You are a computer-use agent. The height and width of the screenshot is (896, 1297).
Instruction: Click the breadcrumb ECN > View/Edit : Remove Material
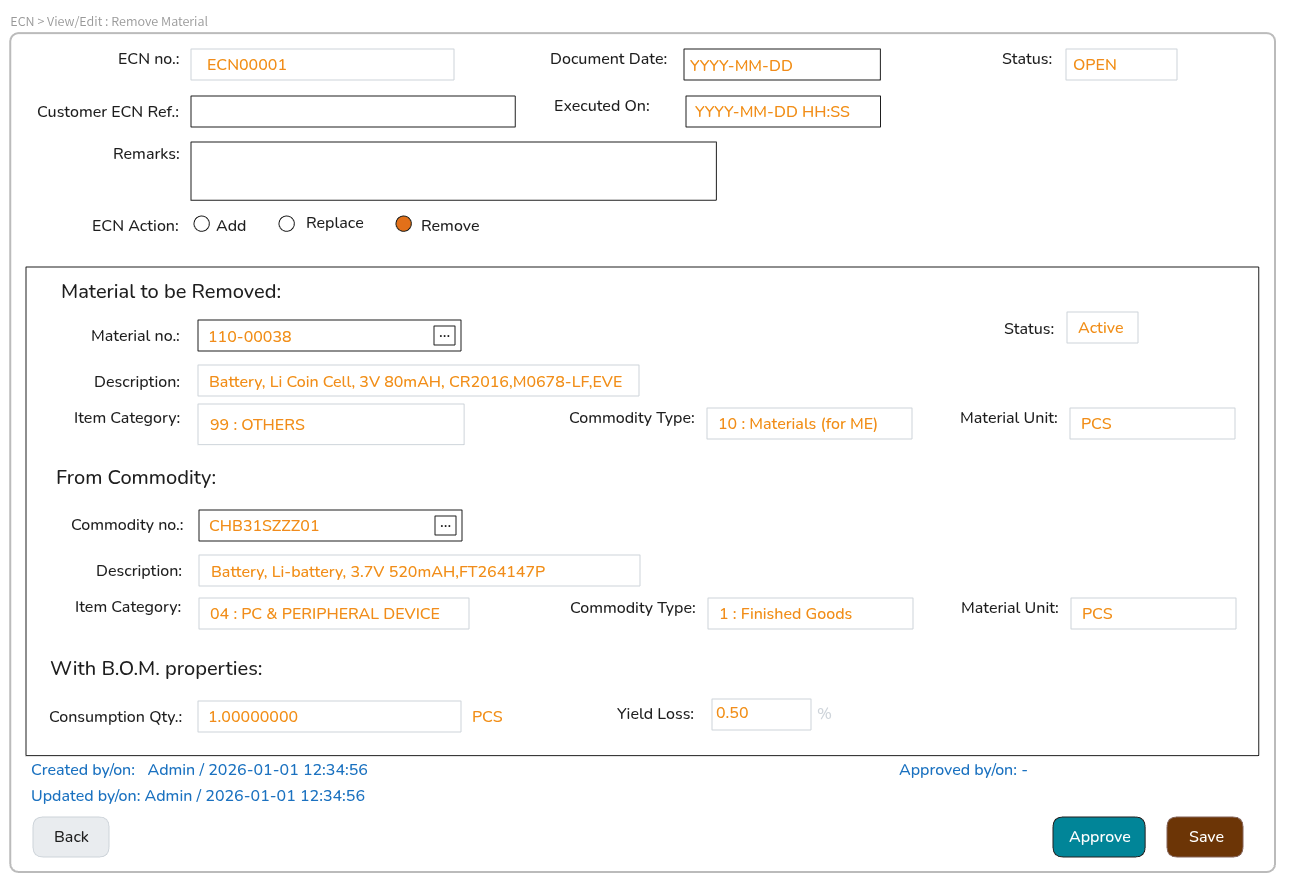109,21
